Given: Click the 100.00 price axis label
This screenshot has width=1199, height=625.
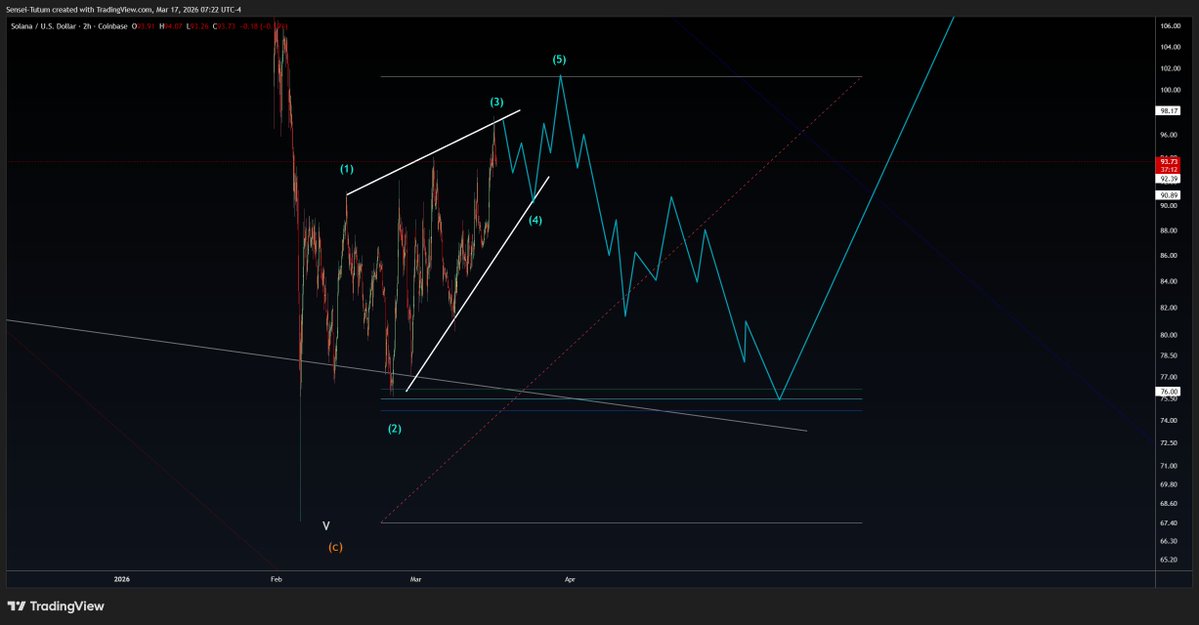Looking at the screenshot, I should (x=1170, y=90).
